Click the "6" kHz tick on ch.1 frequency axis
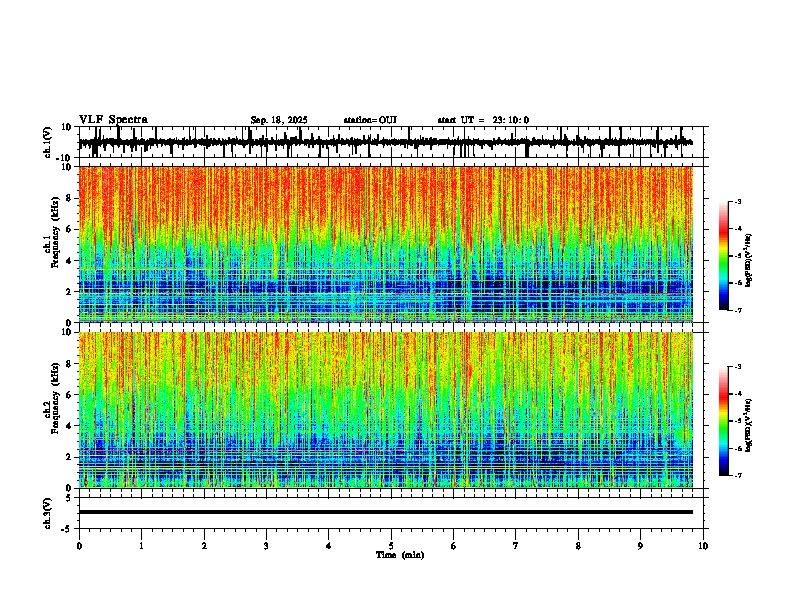Screen dimensions: 792x612 pos(70,229)
